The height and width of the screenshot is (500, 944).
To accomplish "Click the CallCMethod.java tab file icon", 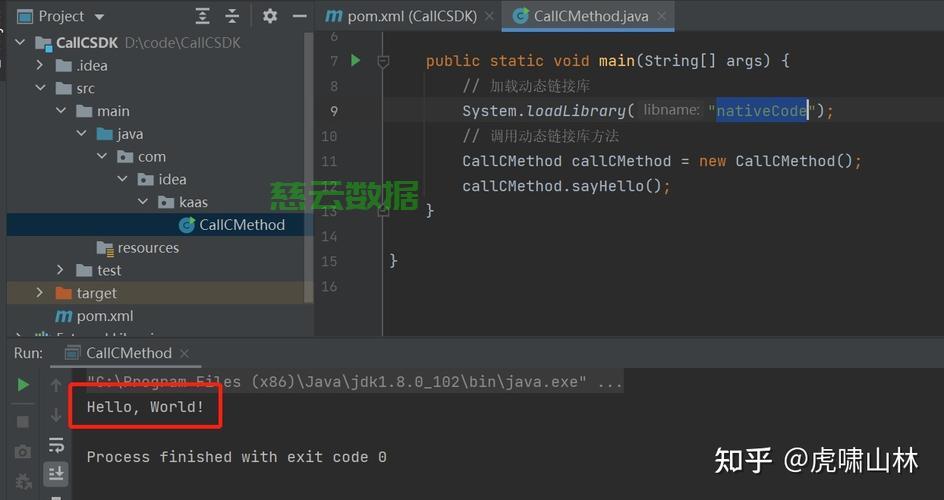I will [521, 16].
